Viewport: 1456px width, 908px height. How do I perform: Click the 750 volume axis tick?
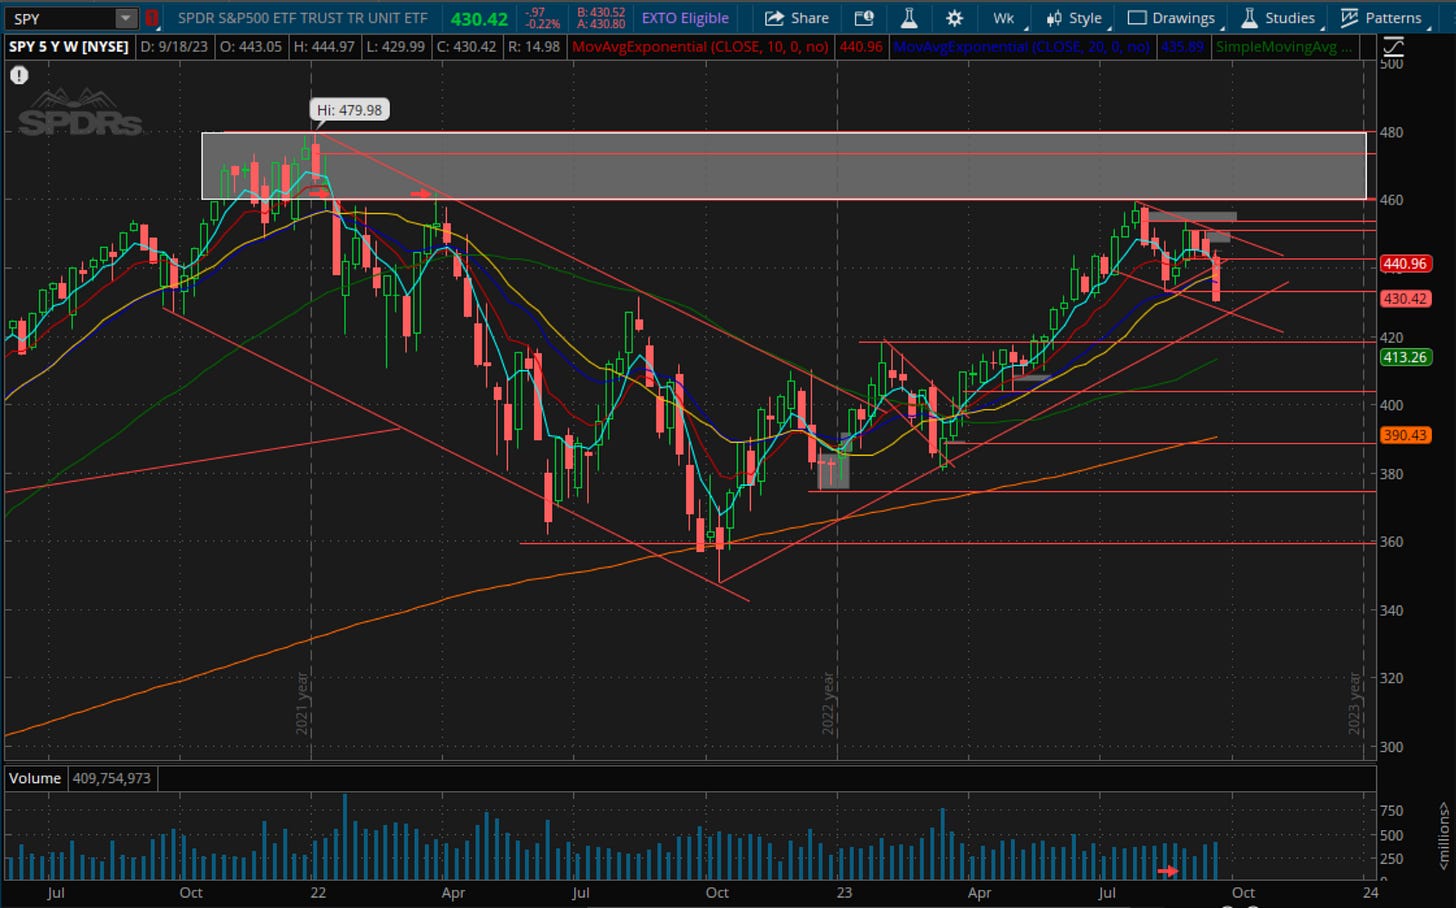[x=1392, y=810]
